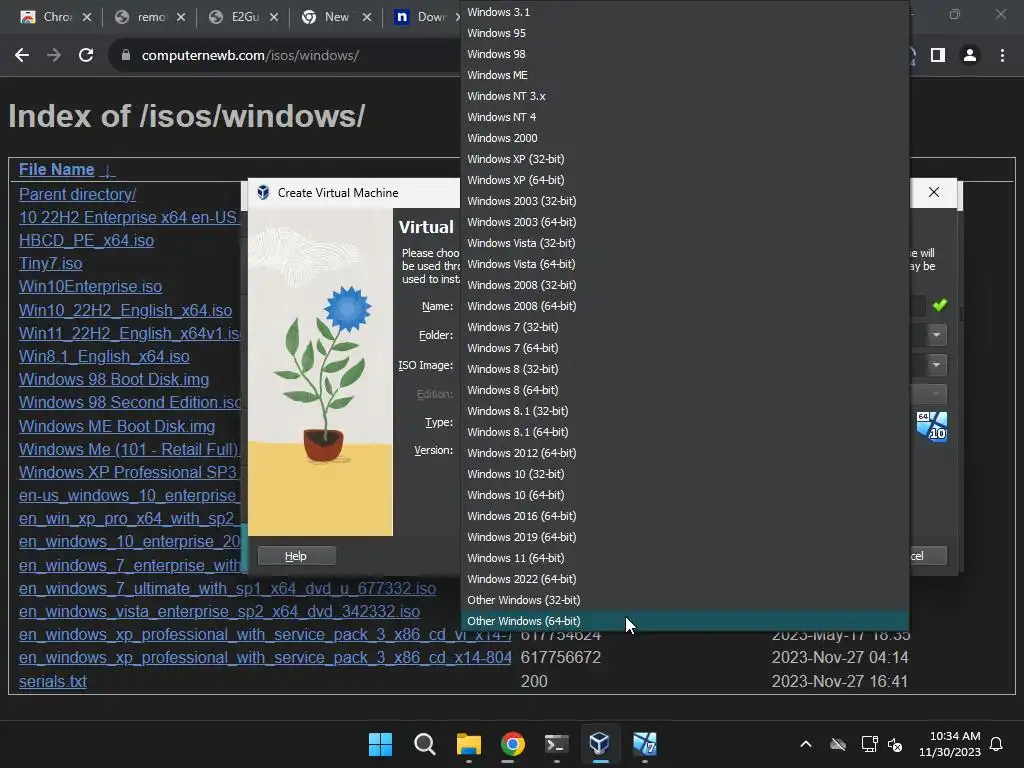Select Windows 2022 (64-bit) entry
The width and height of the screenshot is (1024, 768).
click(684, 579)
